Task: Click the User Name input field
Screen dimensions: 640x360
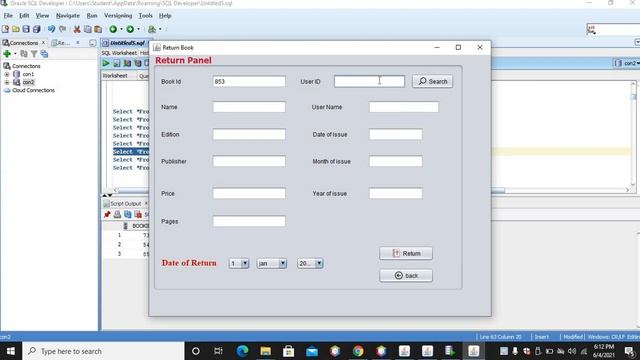Action: click(x=404, y=107)
